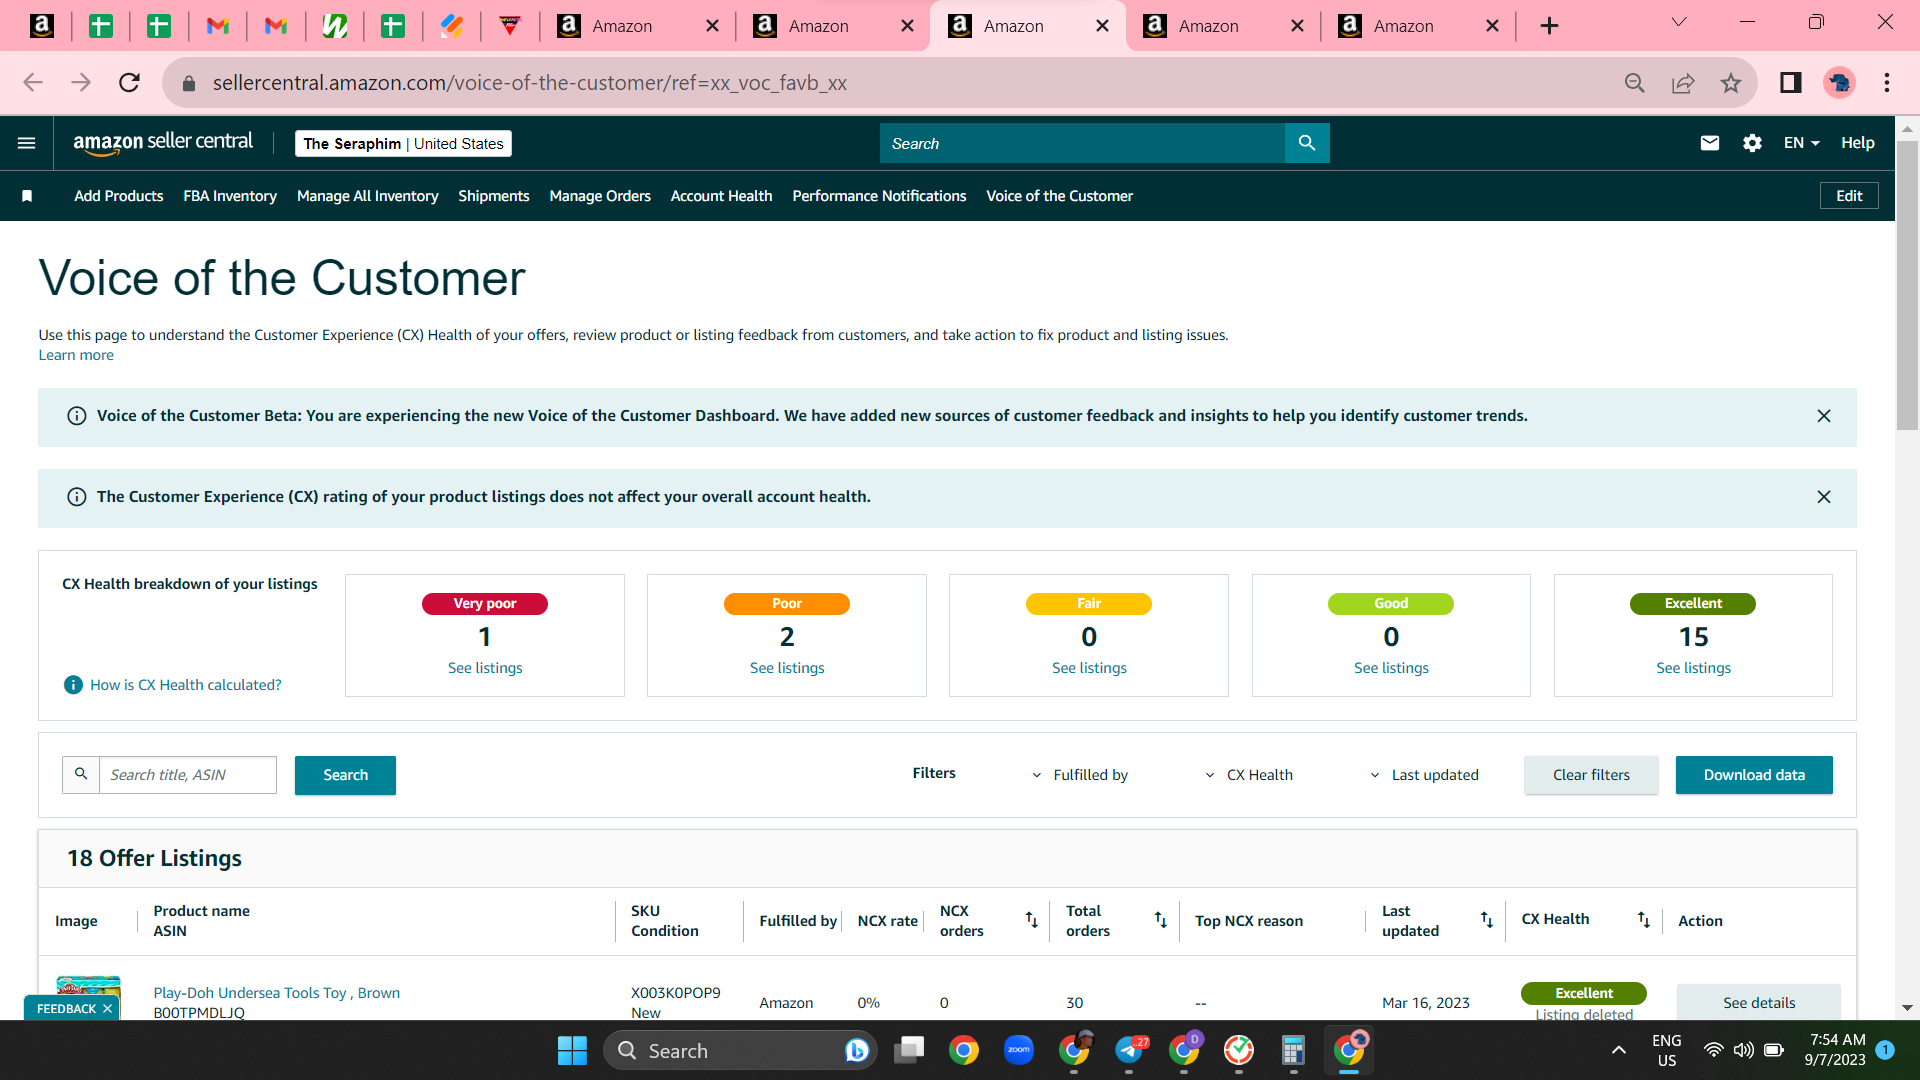Click the magnifier icon in title/ASIN search
This screenshot has width=1920, height=1080.
[81, 774]
